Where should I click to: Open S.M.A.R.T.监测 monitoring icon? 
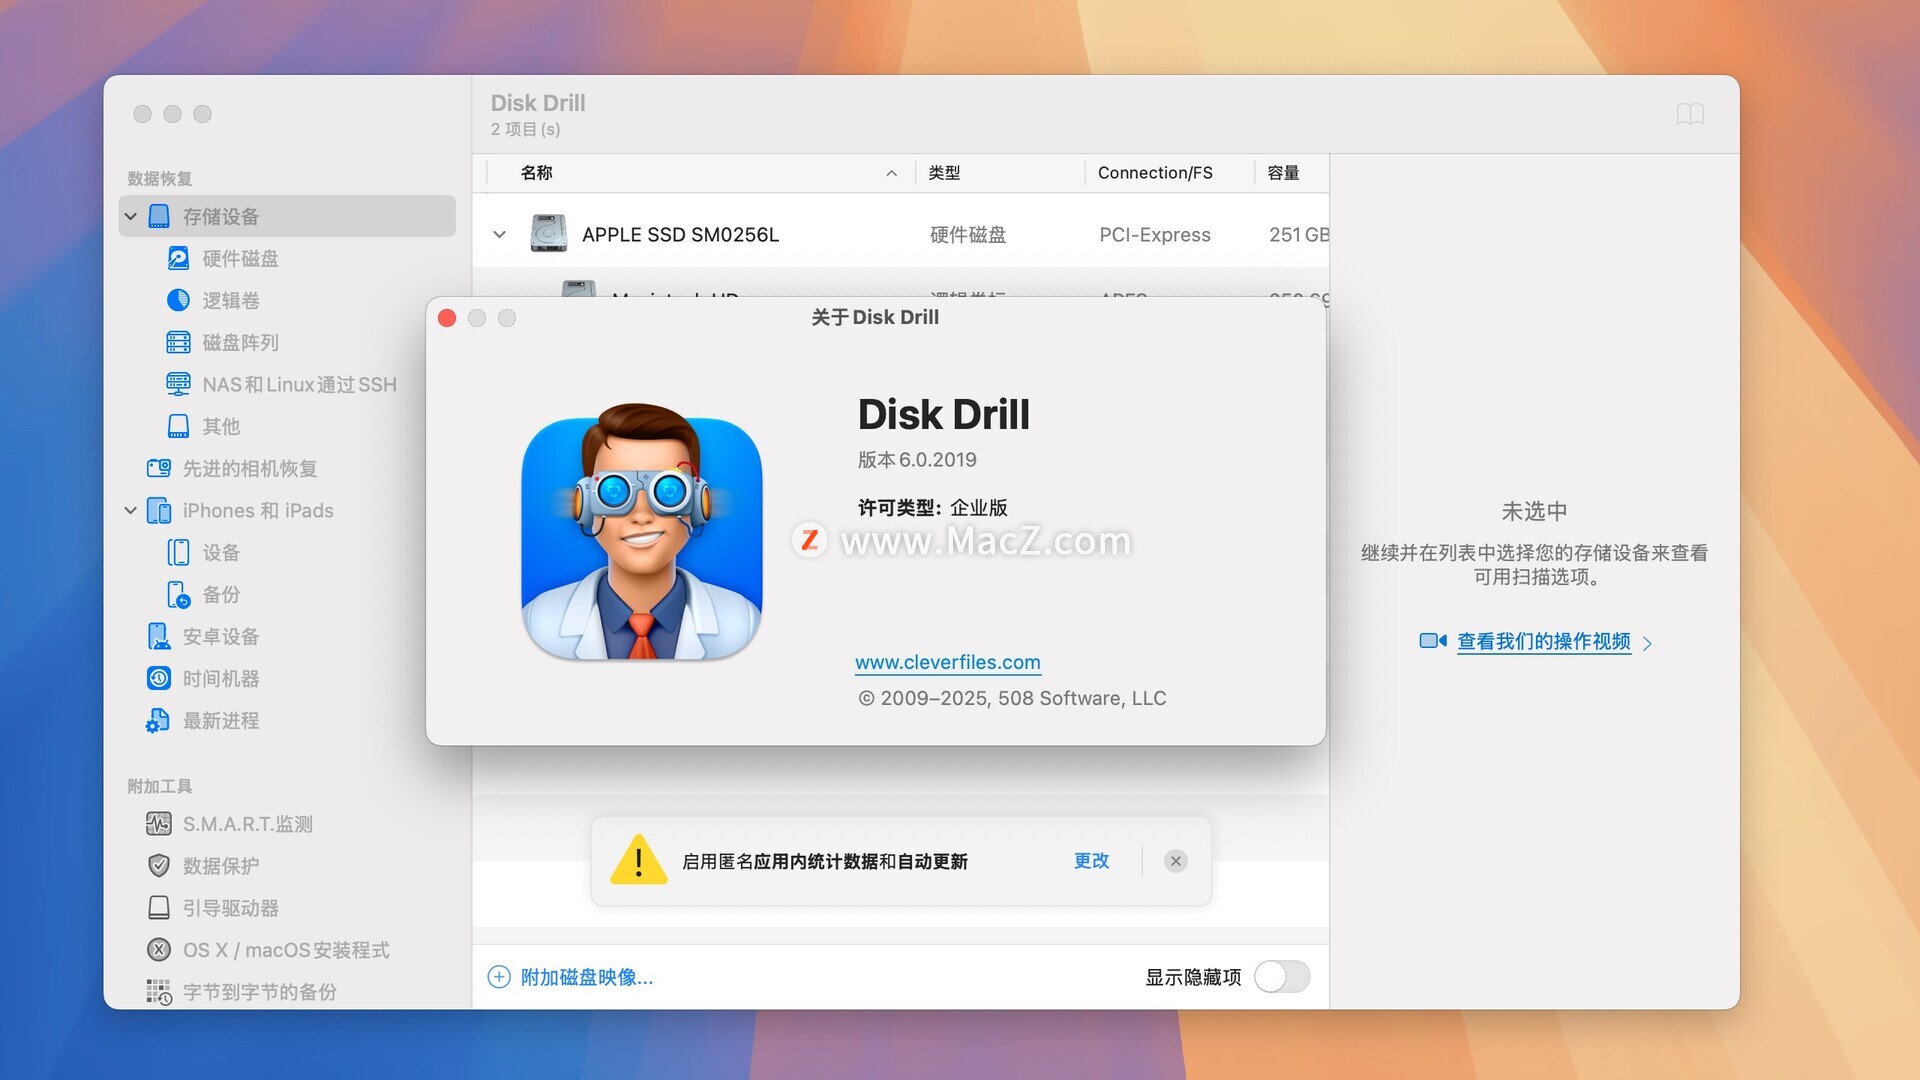click(158, 824)
